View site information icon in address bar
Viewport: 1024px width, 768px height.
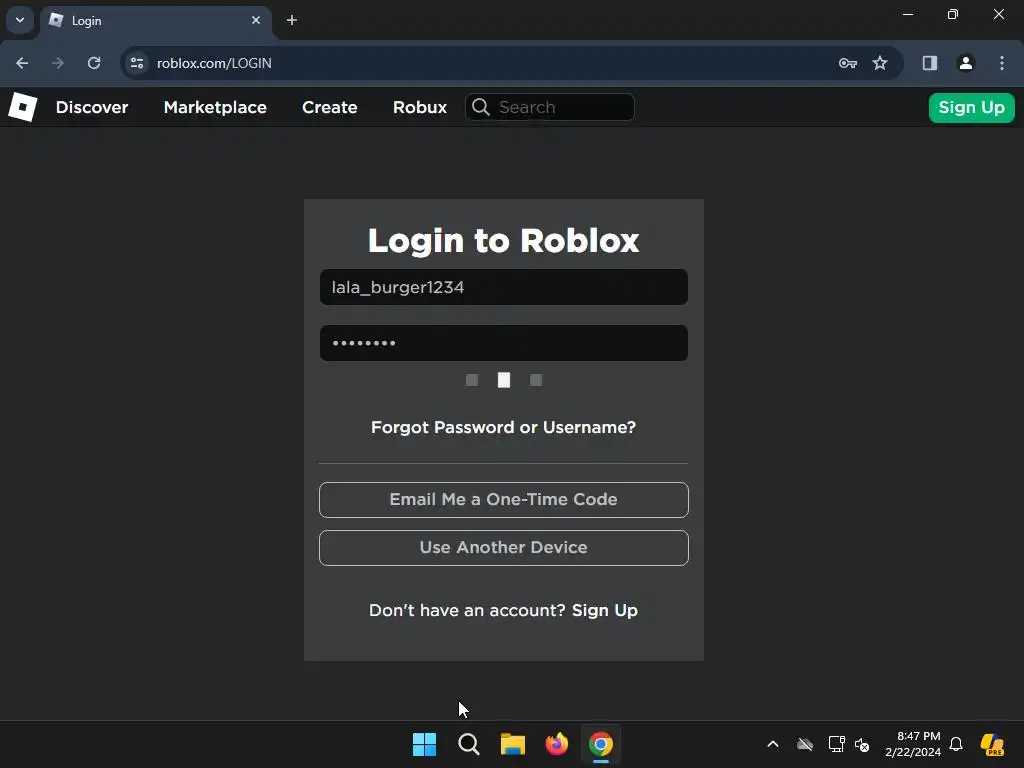(137, 63)
